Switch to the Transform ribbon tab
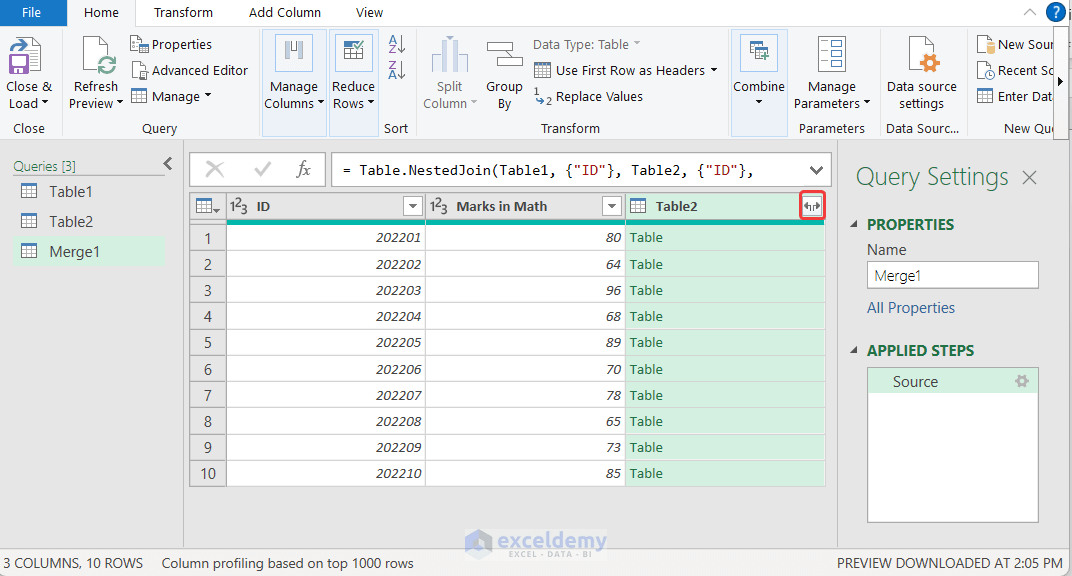 click(183, 12)
